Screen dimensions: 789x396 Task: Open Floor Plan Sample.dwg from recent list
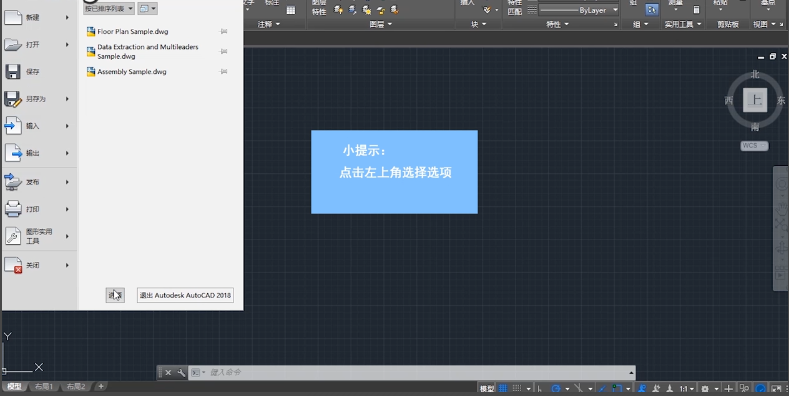pyautogui.click(x=133, y=31)
